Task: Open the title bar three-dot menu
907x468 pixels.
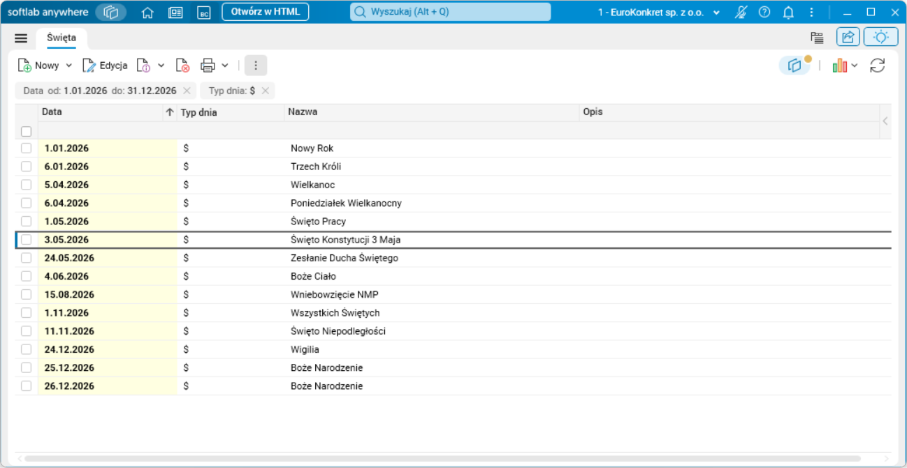Action: coord(812,12)
